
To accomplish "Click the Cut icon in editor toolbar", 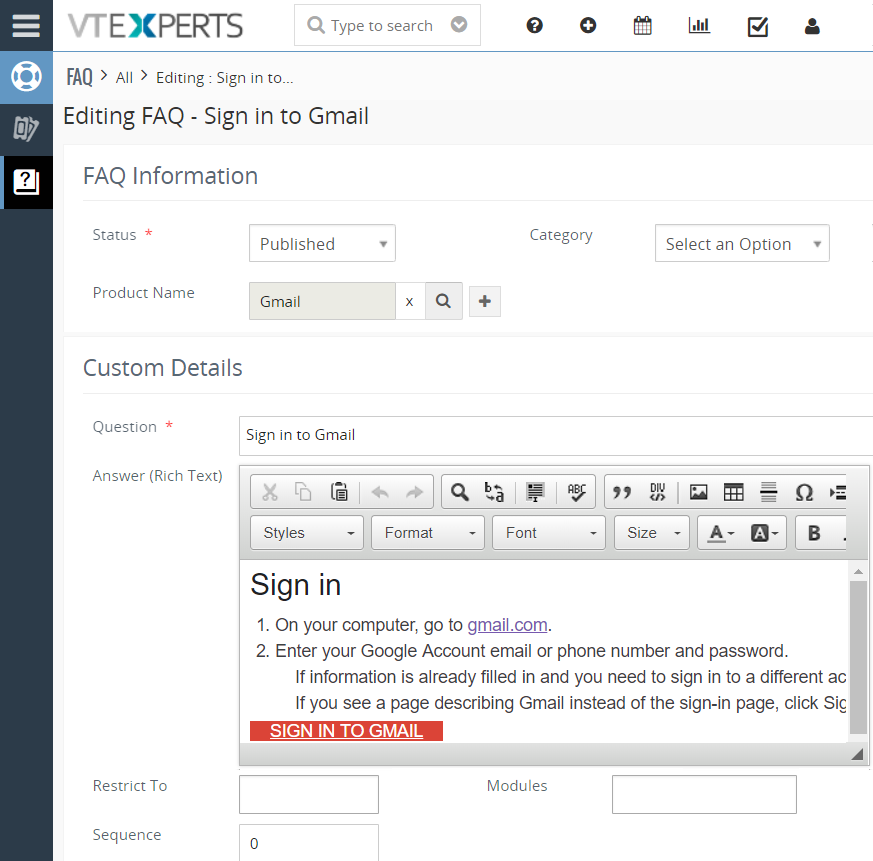I will pos(270,492).
